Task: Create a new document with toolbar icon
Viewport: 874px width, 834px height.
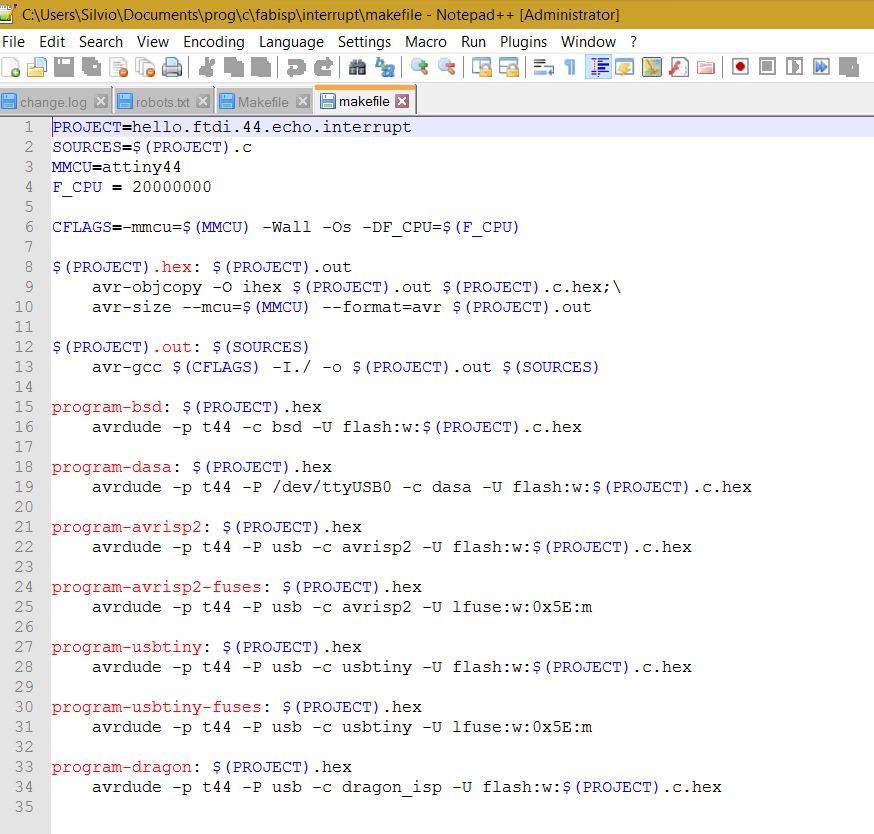Action: [11, 67]
